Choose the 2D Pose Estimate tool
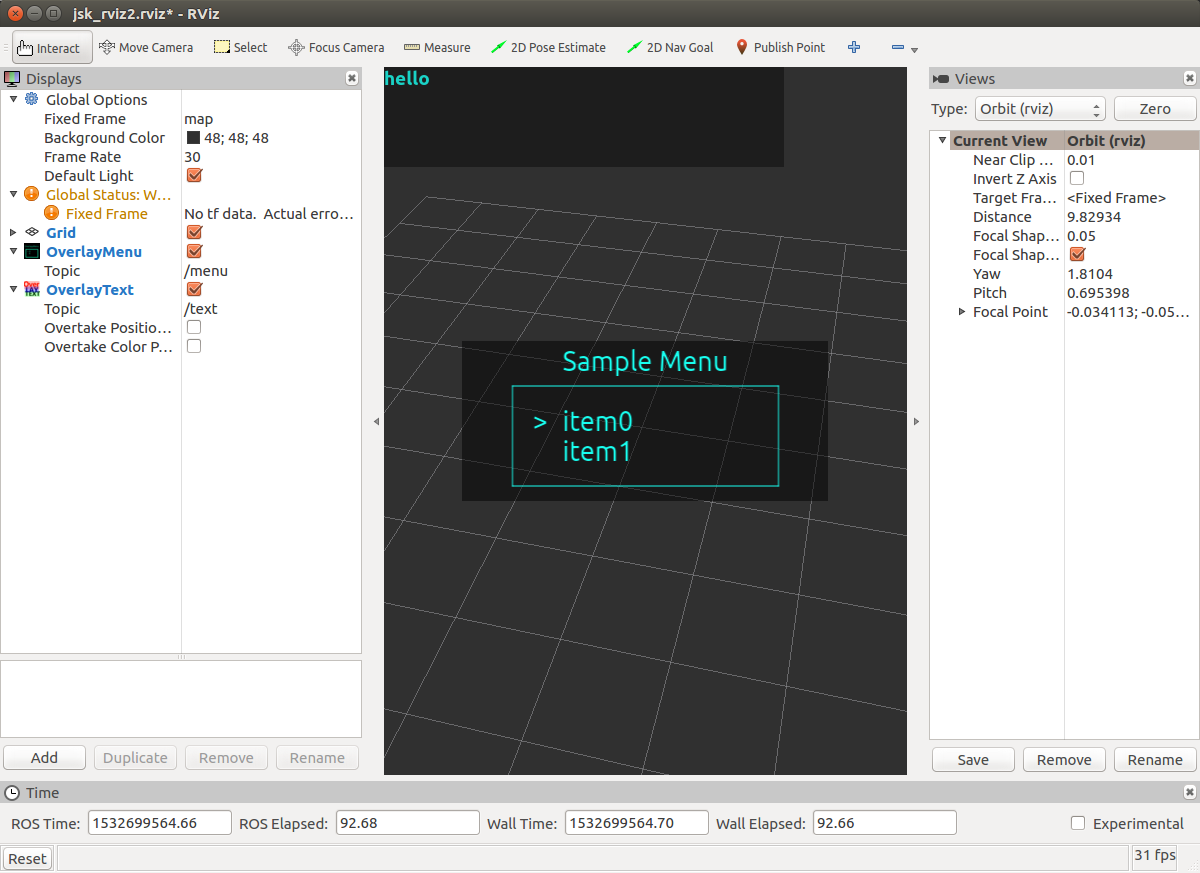The image size is (1200, 873). click(x=548, y=47)
